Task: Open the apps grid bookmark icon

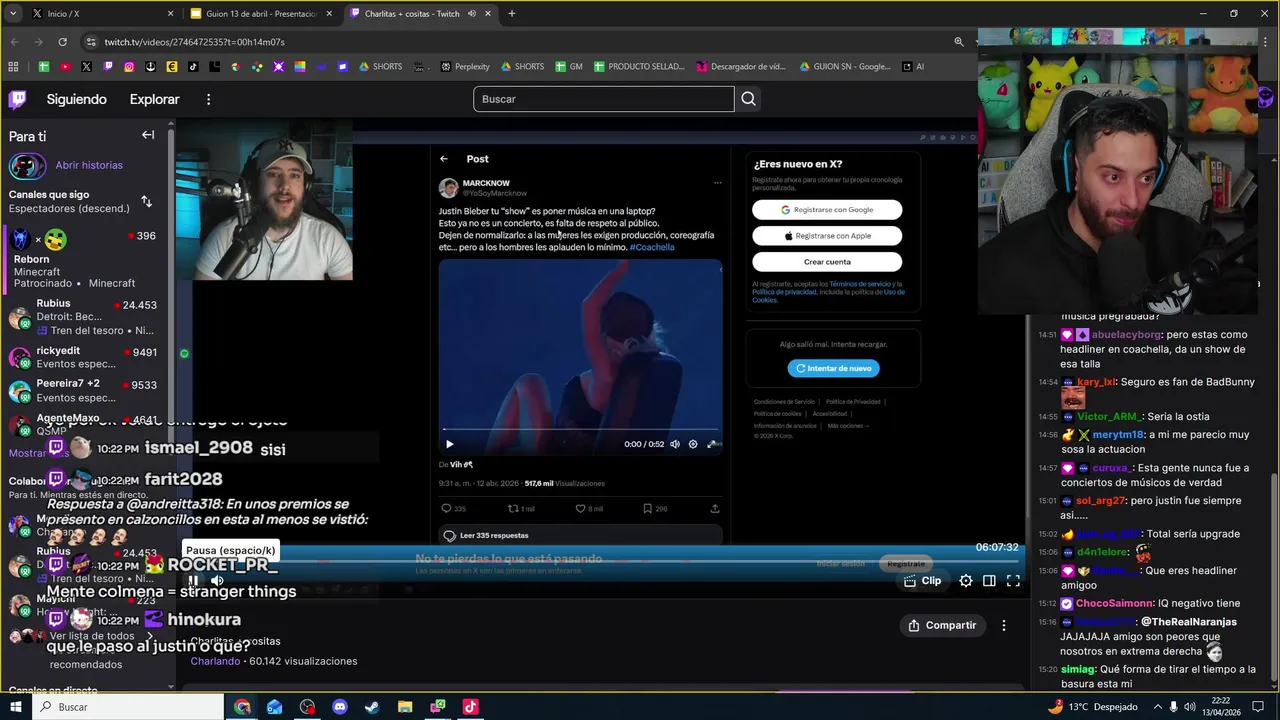Action: (x=13, y=67)
